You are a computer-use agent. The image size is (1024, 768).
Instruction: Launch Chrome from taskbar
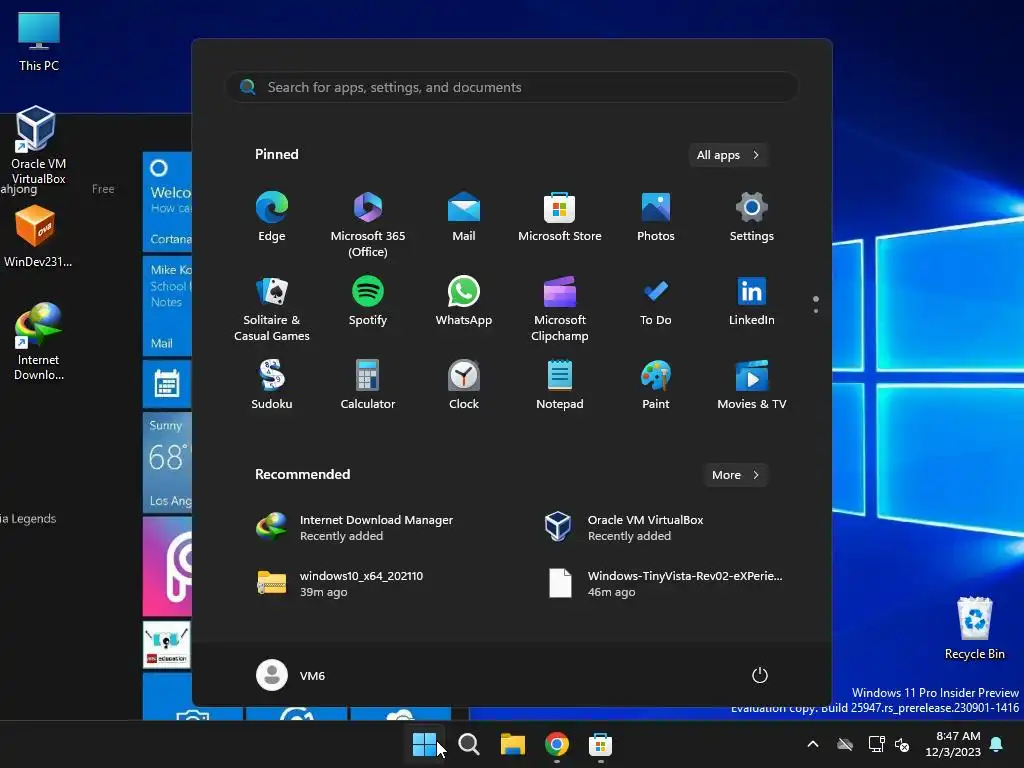pos(556,744)
